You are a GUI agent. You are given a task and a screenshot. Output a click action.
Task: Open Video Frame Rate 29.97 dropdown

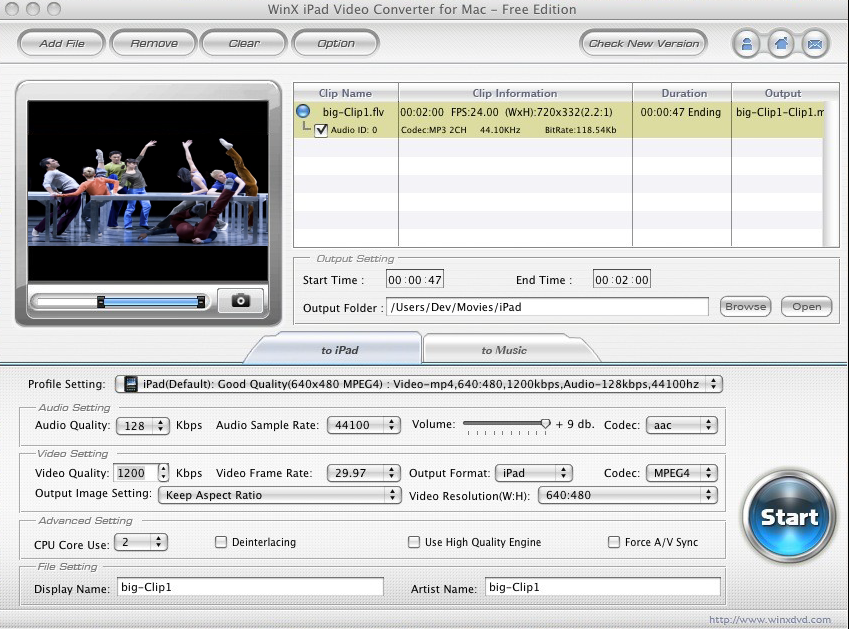(364, 473)
